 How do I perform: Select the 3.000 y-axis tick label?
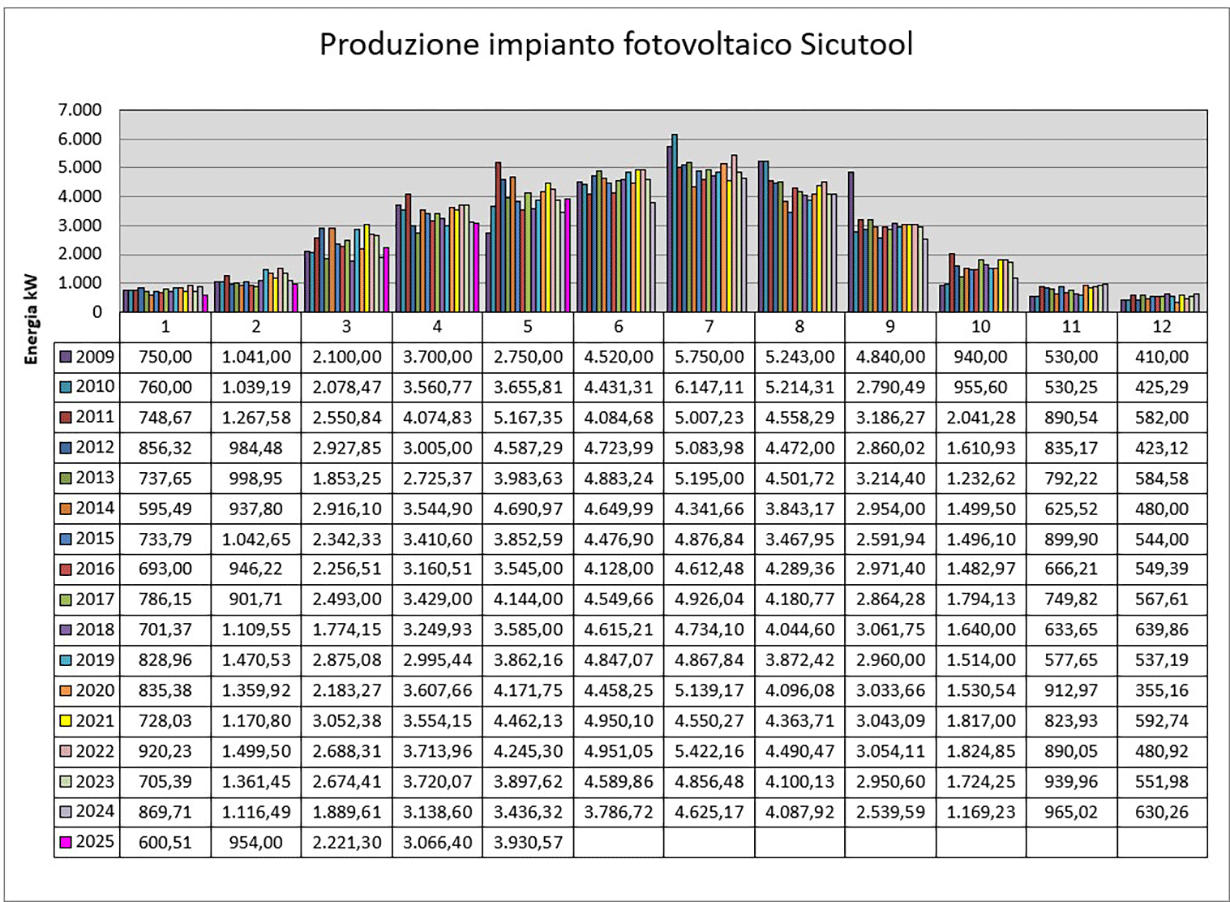point(82,225)
